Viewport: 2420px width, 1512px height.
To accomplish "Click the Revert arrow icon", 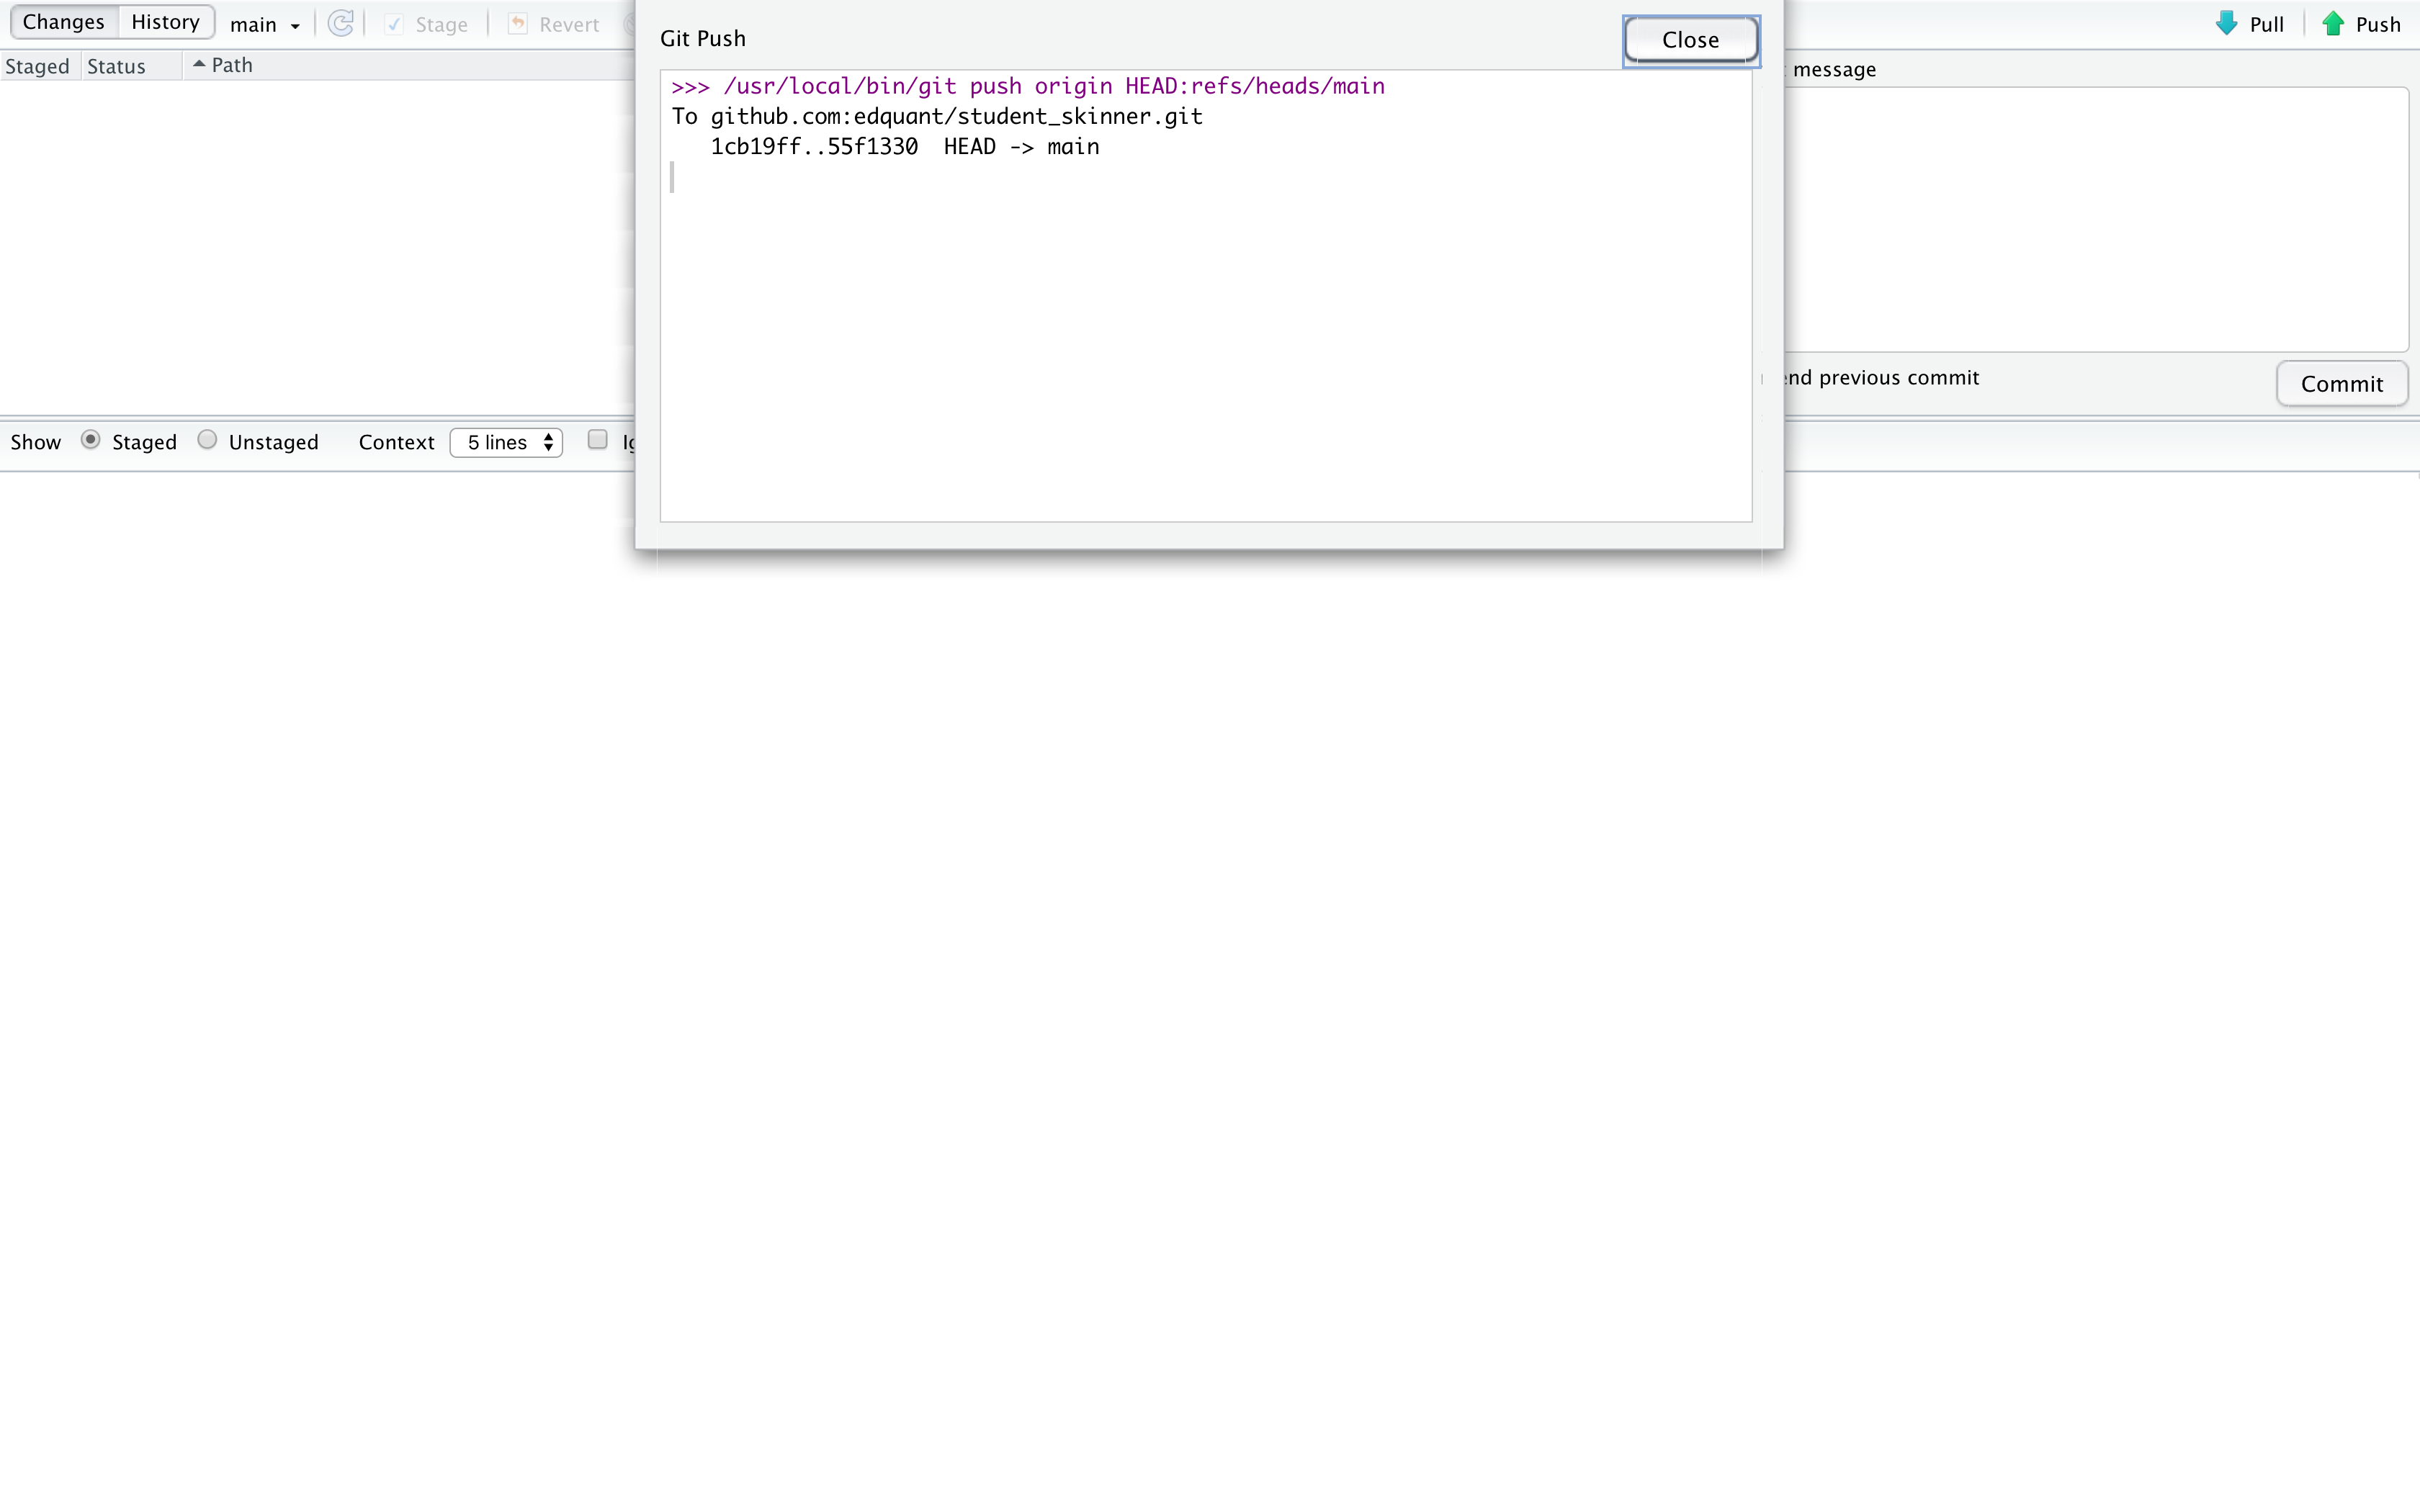I will coord(518,24).
